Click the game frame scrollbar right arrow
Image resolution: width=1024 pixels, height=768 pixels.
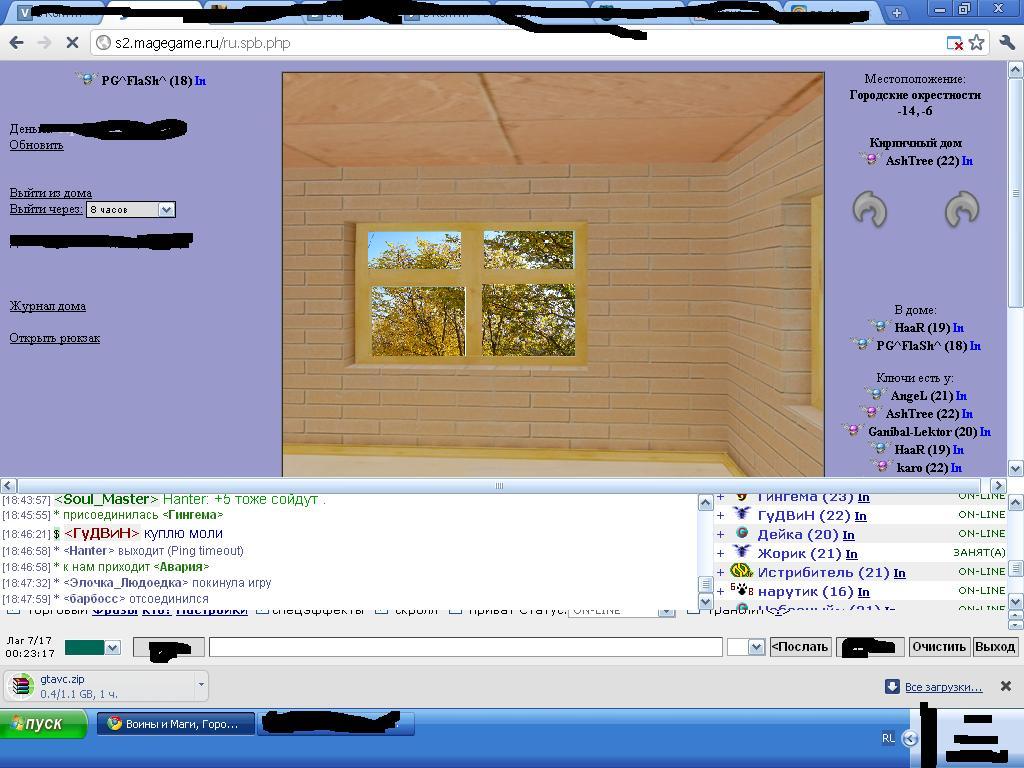(x=998, y=485)
